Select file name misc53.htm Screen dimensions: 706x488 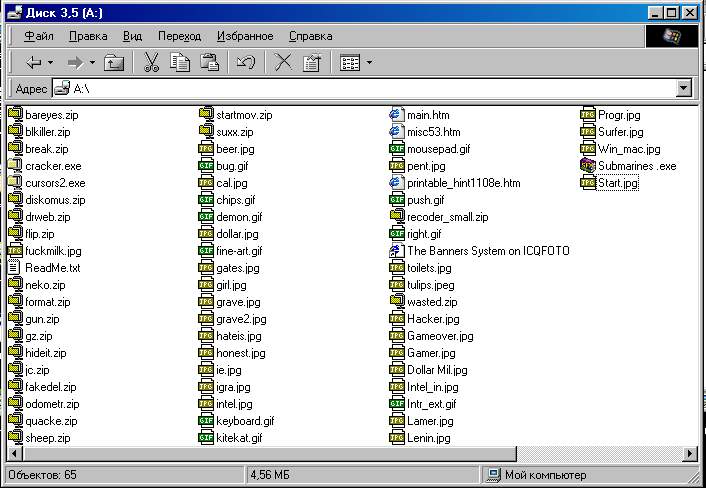coord(434,132)
